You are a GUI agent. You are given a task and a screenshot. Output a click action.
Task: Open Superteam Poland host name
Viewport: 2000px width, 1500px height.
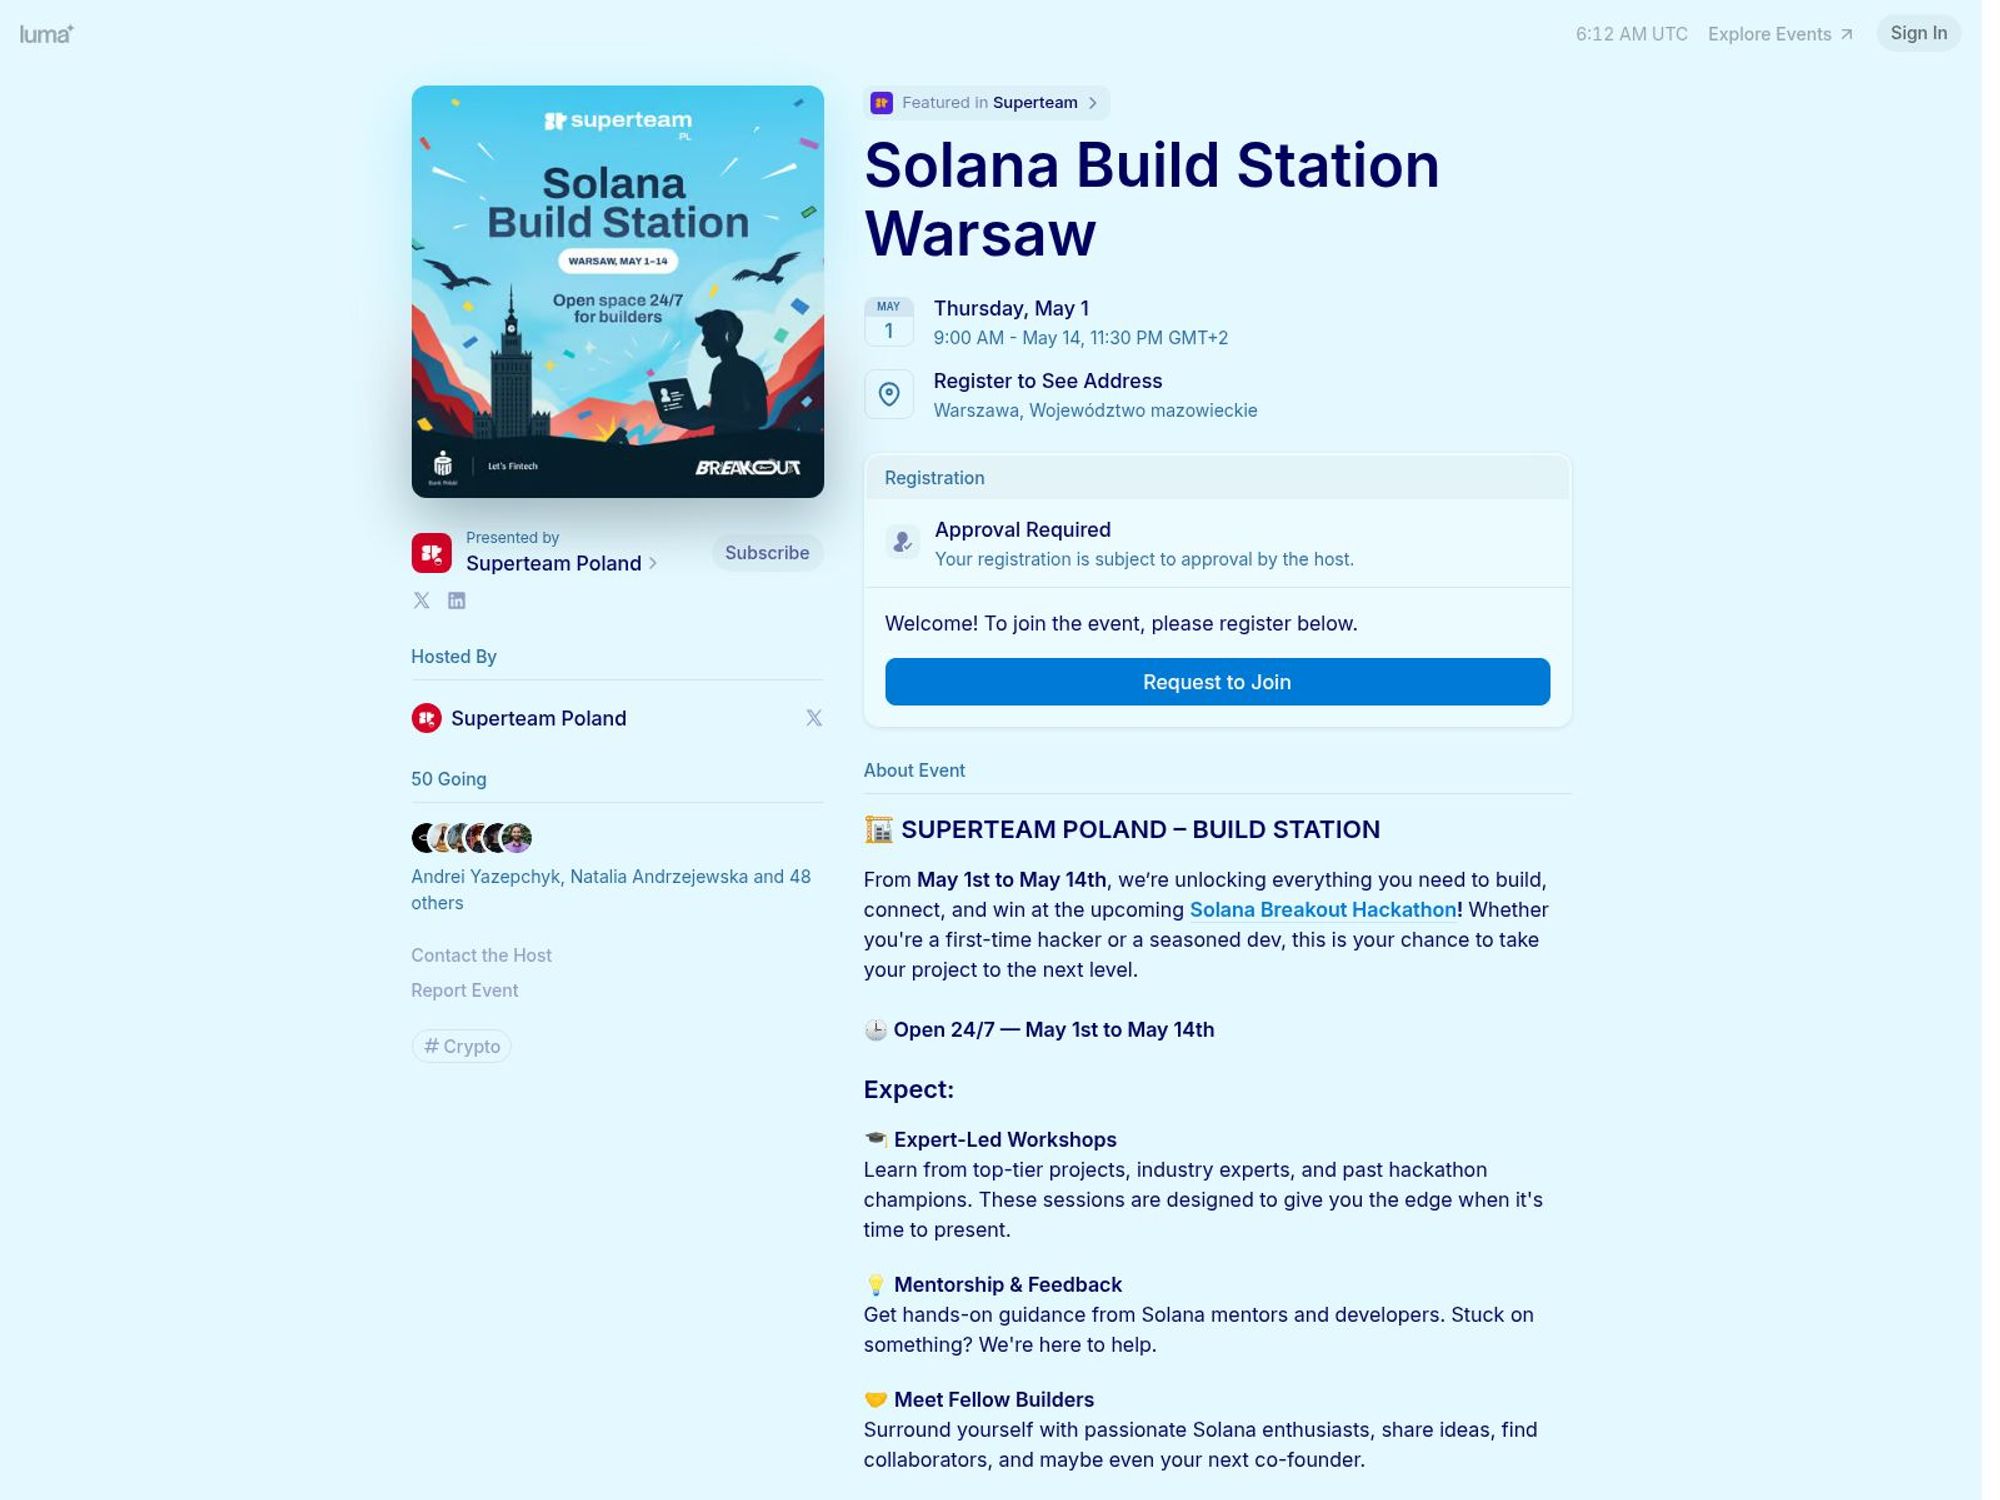point(538,718)
